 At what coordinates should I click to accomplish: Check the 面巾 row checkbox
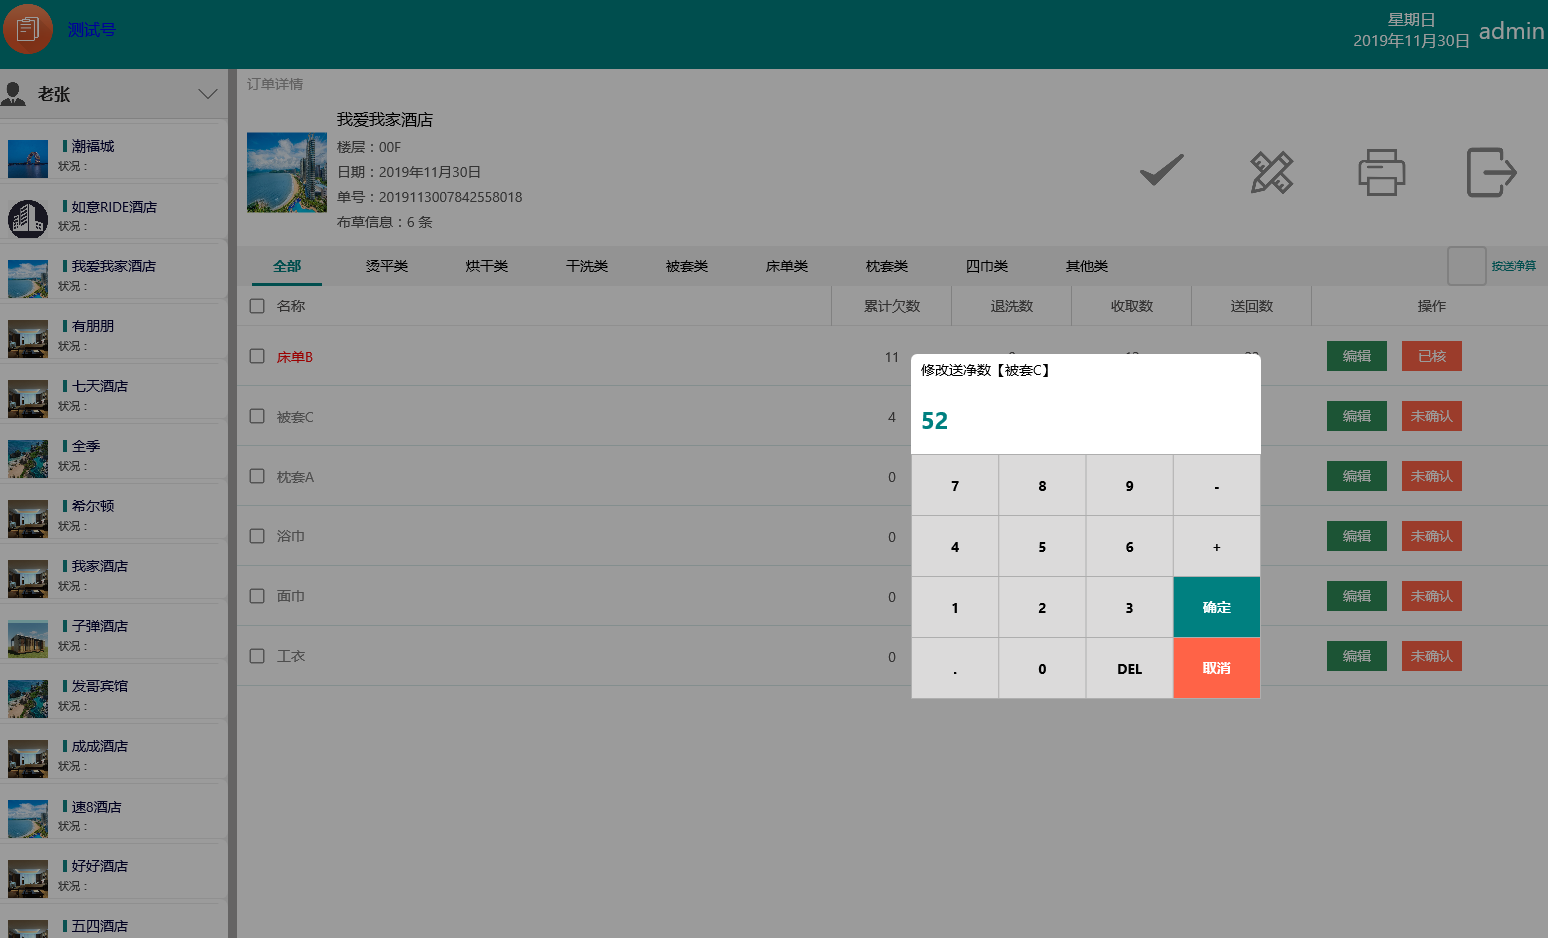pos(257,596)
